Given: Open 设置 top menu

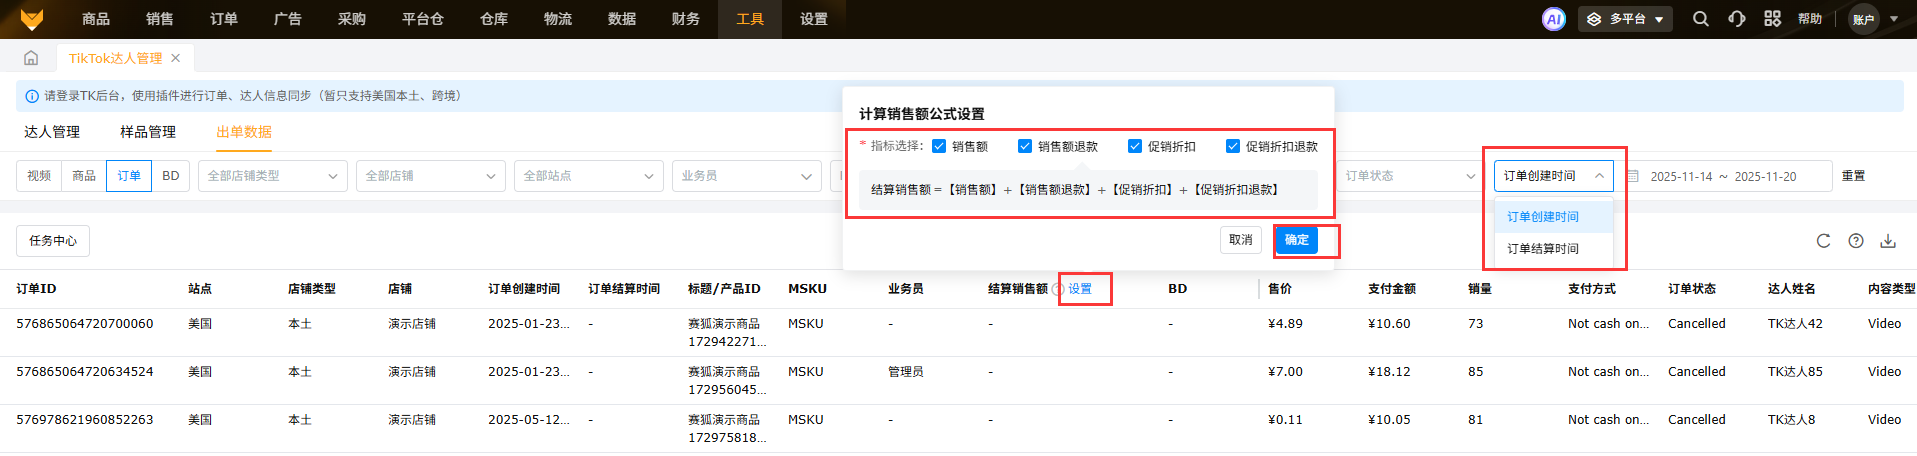Looking at the screenshot, I should 814,19.
